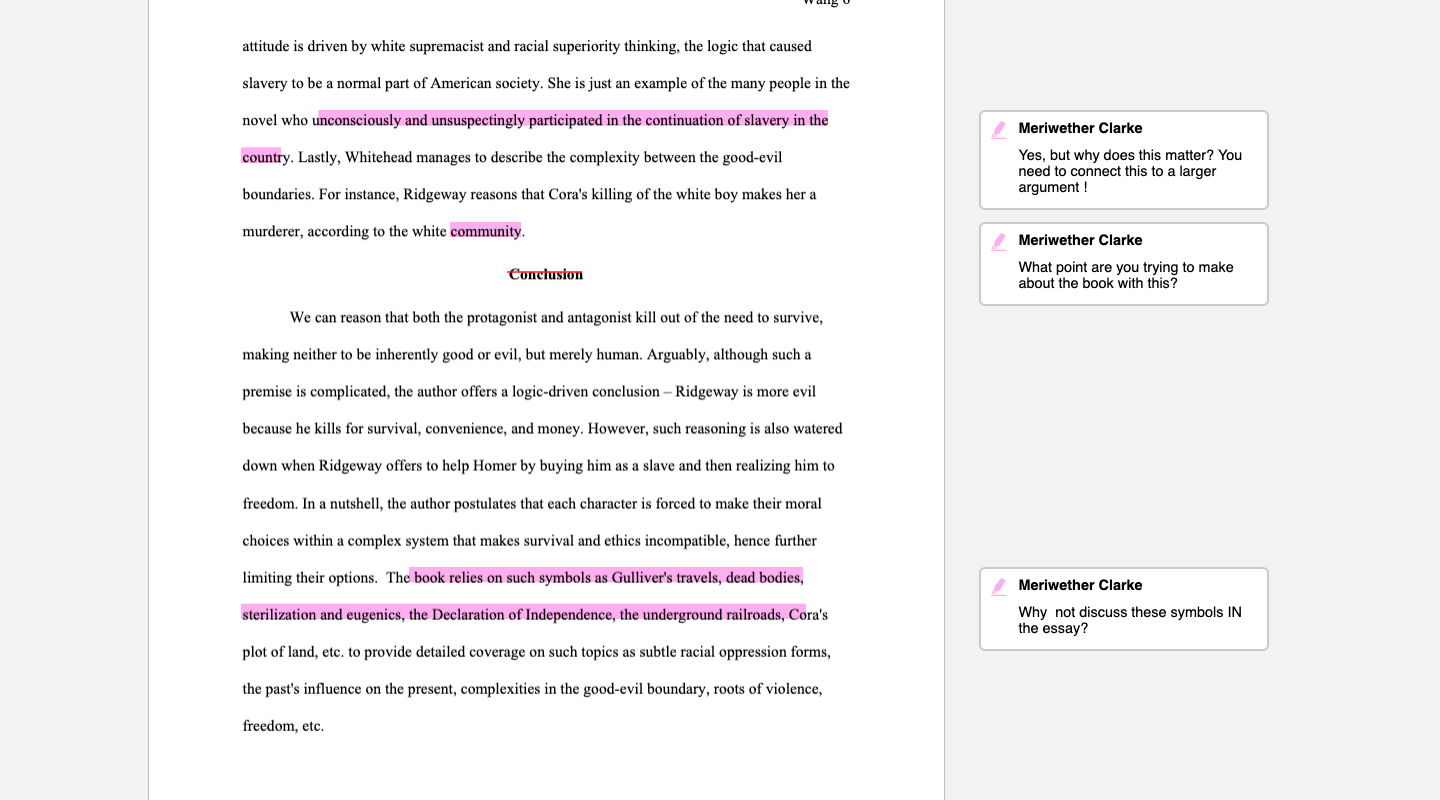Select the author name above 'What point are you trying to make'

[x=1080, y=240]
